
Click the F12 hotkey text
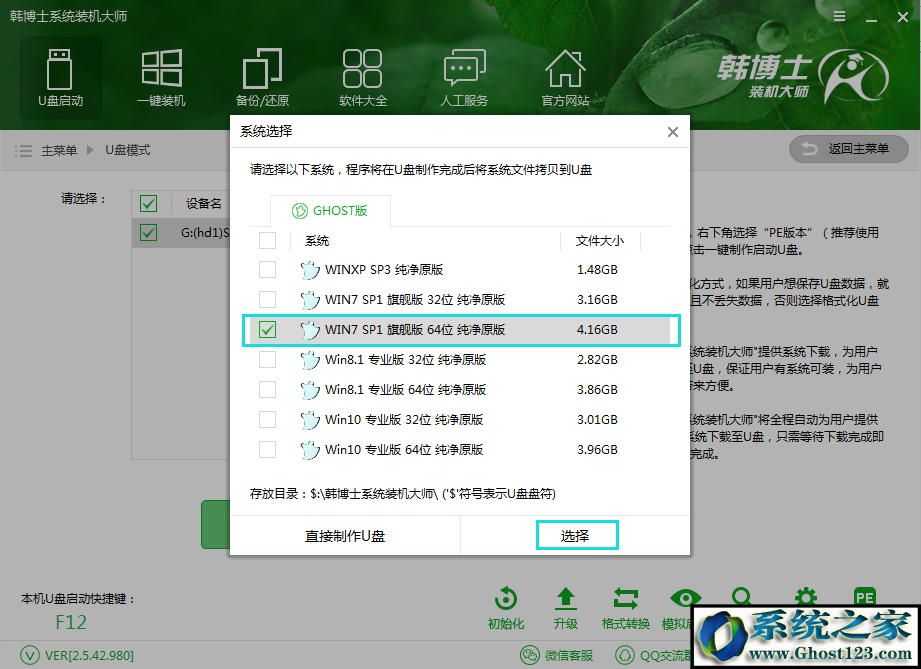pos(71,622)
